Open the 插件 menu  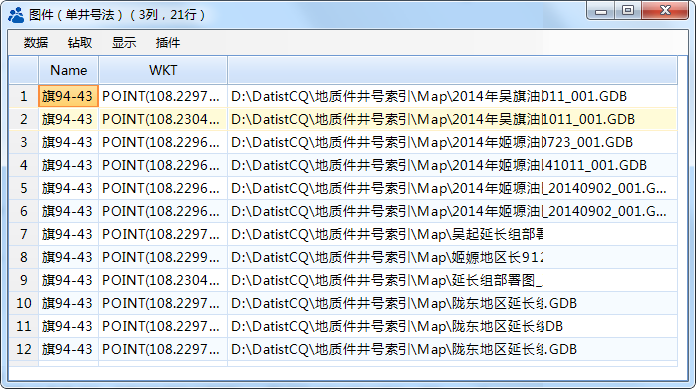tap(168, 43)
